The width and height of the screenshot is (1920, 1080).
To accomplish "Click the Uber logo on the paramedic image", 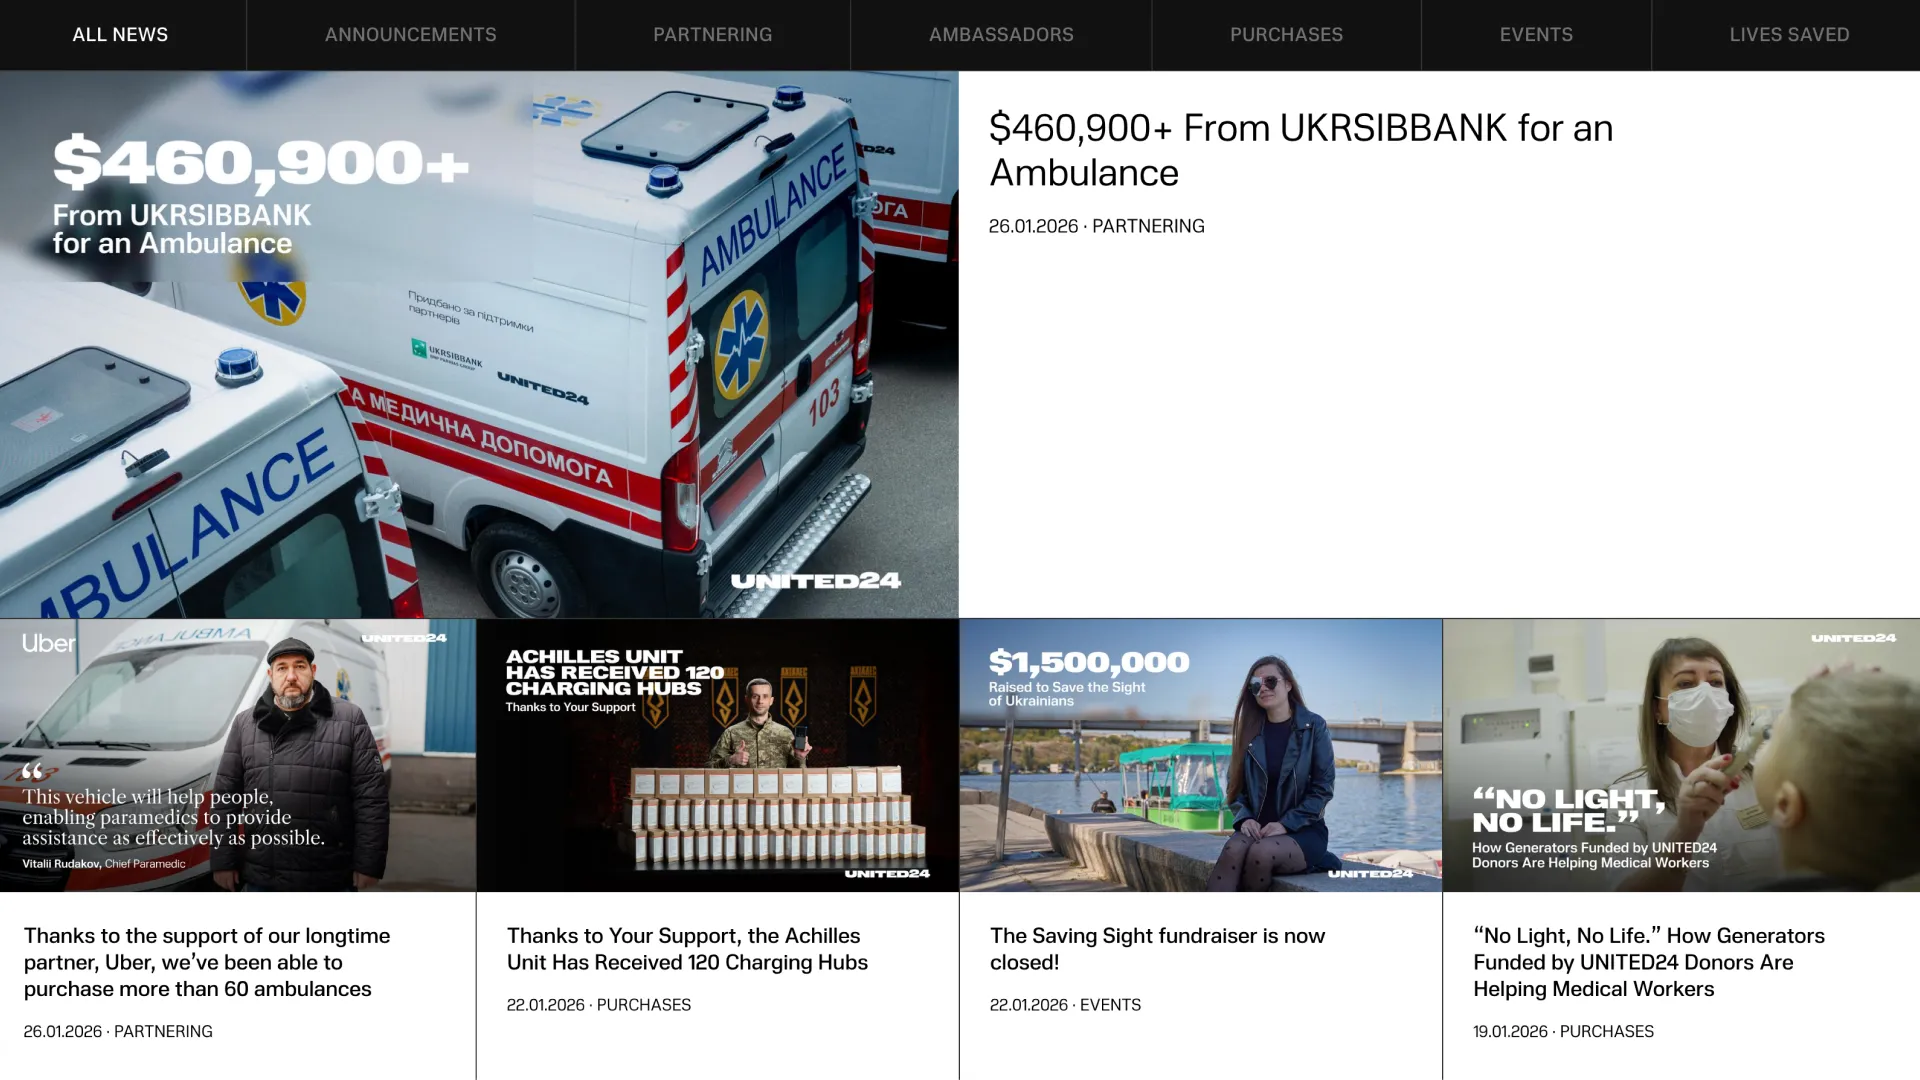I will 49,643.
